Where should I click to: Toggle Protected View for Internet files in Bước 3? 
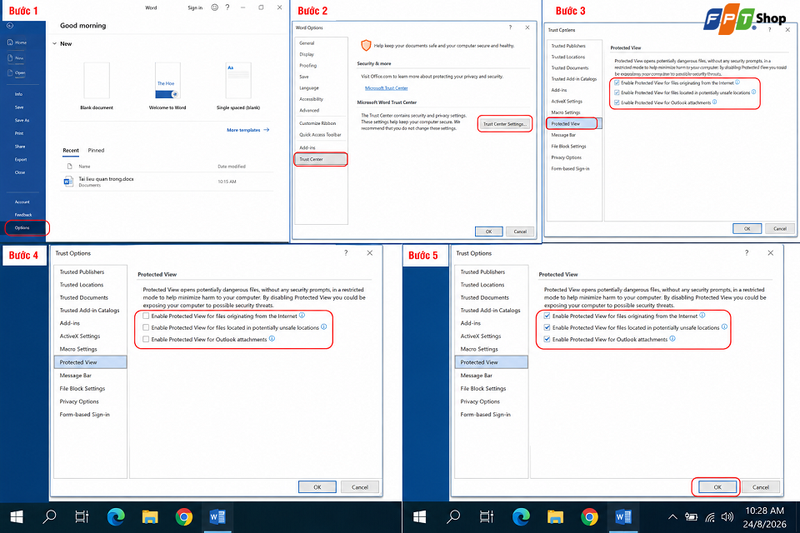617,83
